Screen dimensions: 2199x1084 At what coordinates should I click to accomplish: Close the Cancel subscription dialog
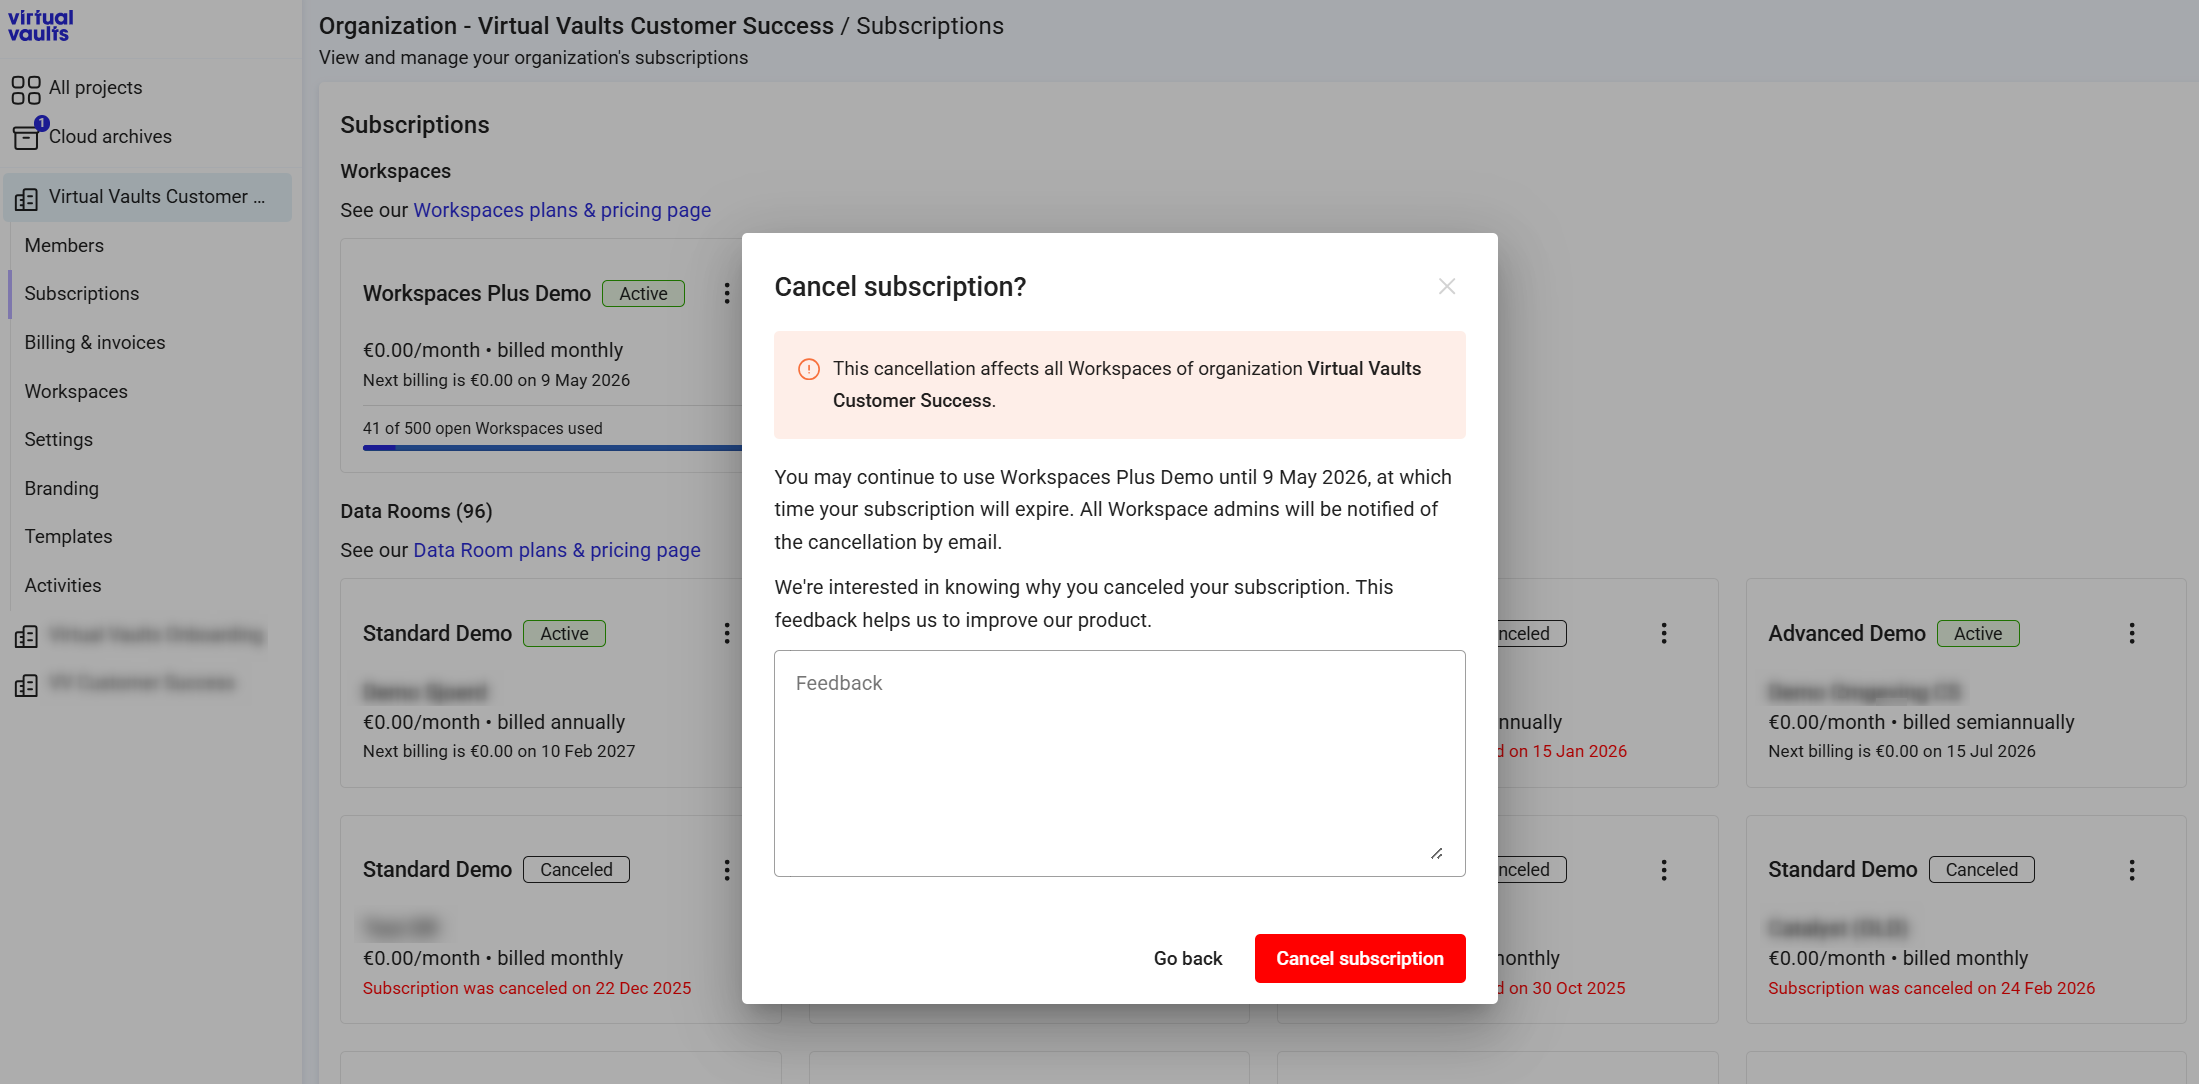click(x=1446, y=287)
